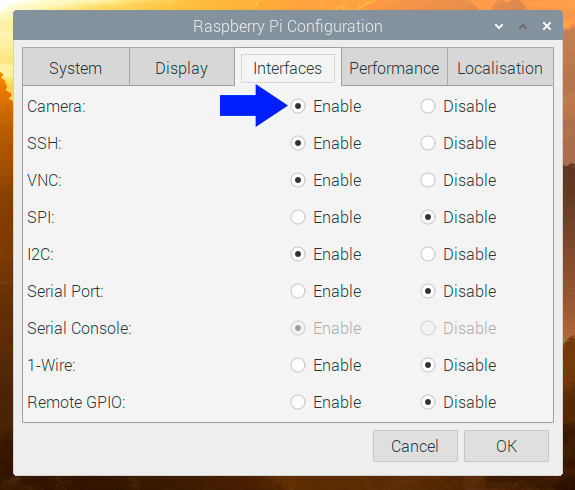The width and height of the screenshot is (575, 490).
Task: Open the System tab
Action: [x=76, y=67]
